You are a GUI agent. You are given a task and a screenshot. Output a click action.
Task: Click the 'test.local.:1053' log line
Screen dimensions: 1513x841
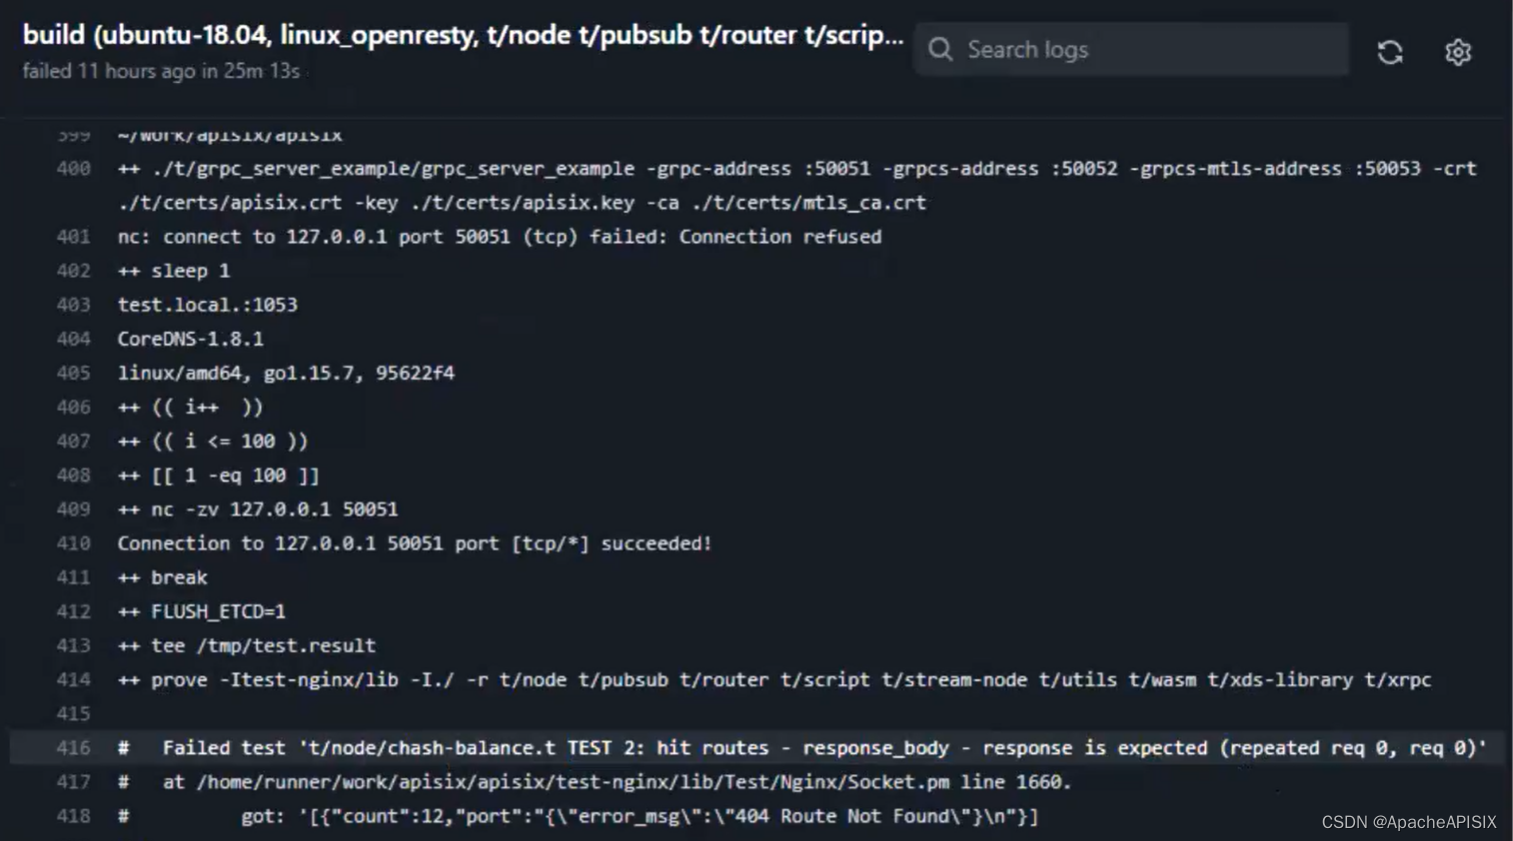[207, 305]
